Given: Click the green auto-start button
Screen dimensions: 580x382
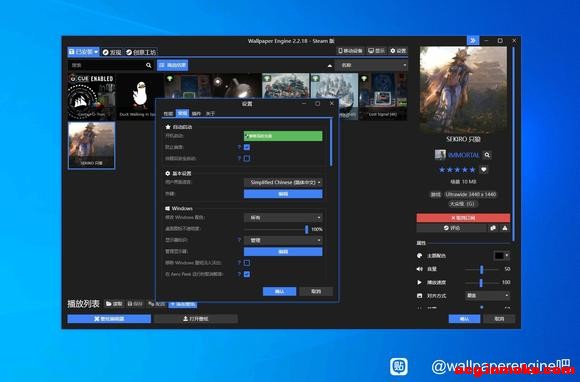Looking at the screenshot, I should point(283,136).
